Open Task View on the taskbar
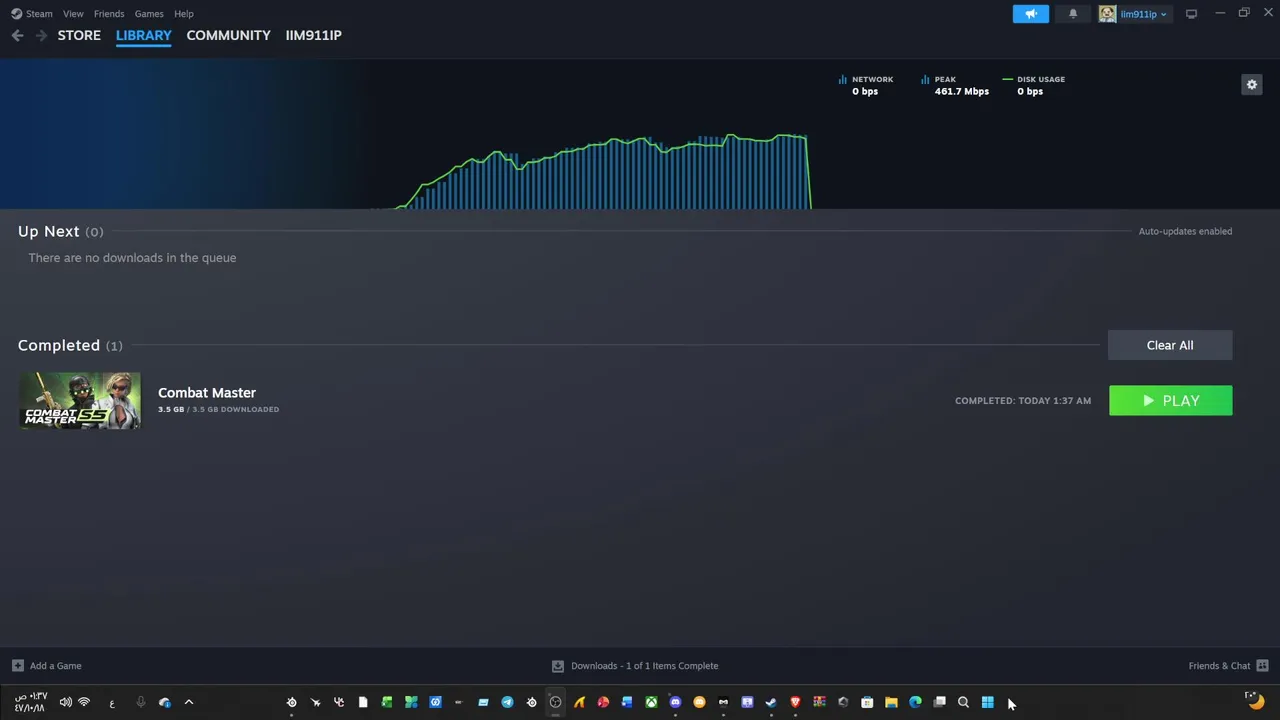Screen dimensions: 1280x720 tap(939, 702)
